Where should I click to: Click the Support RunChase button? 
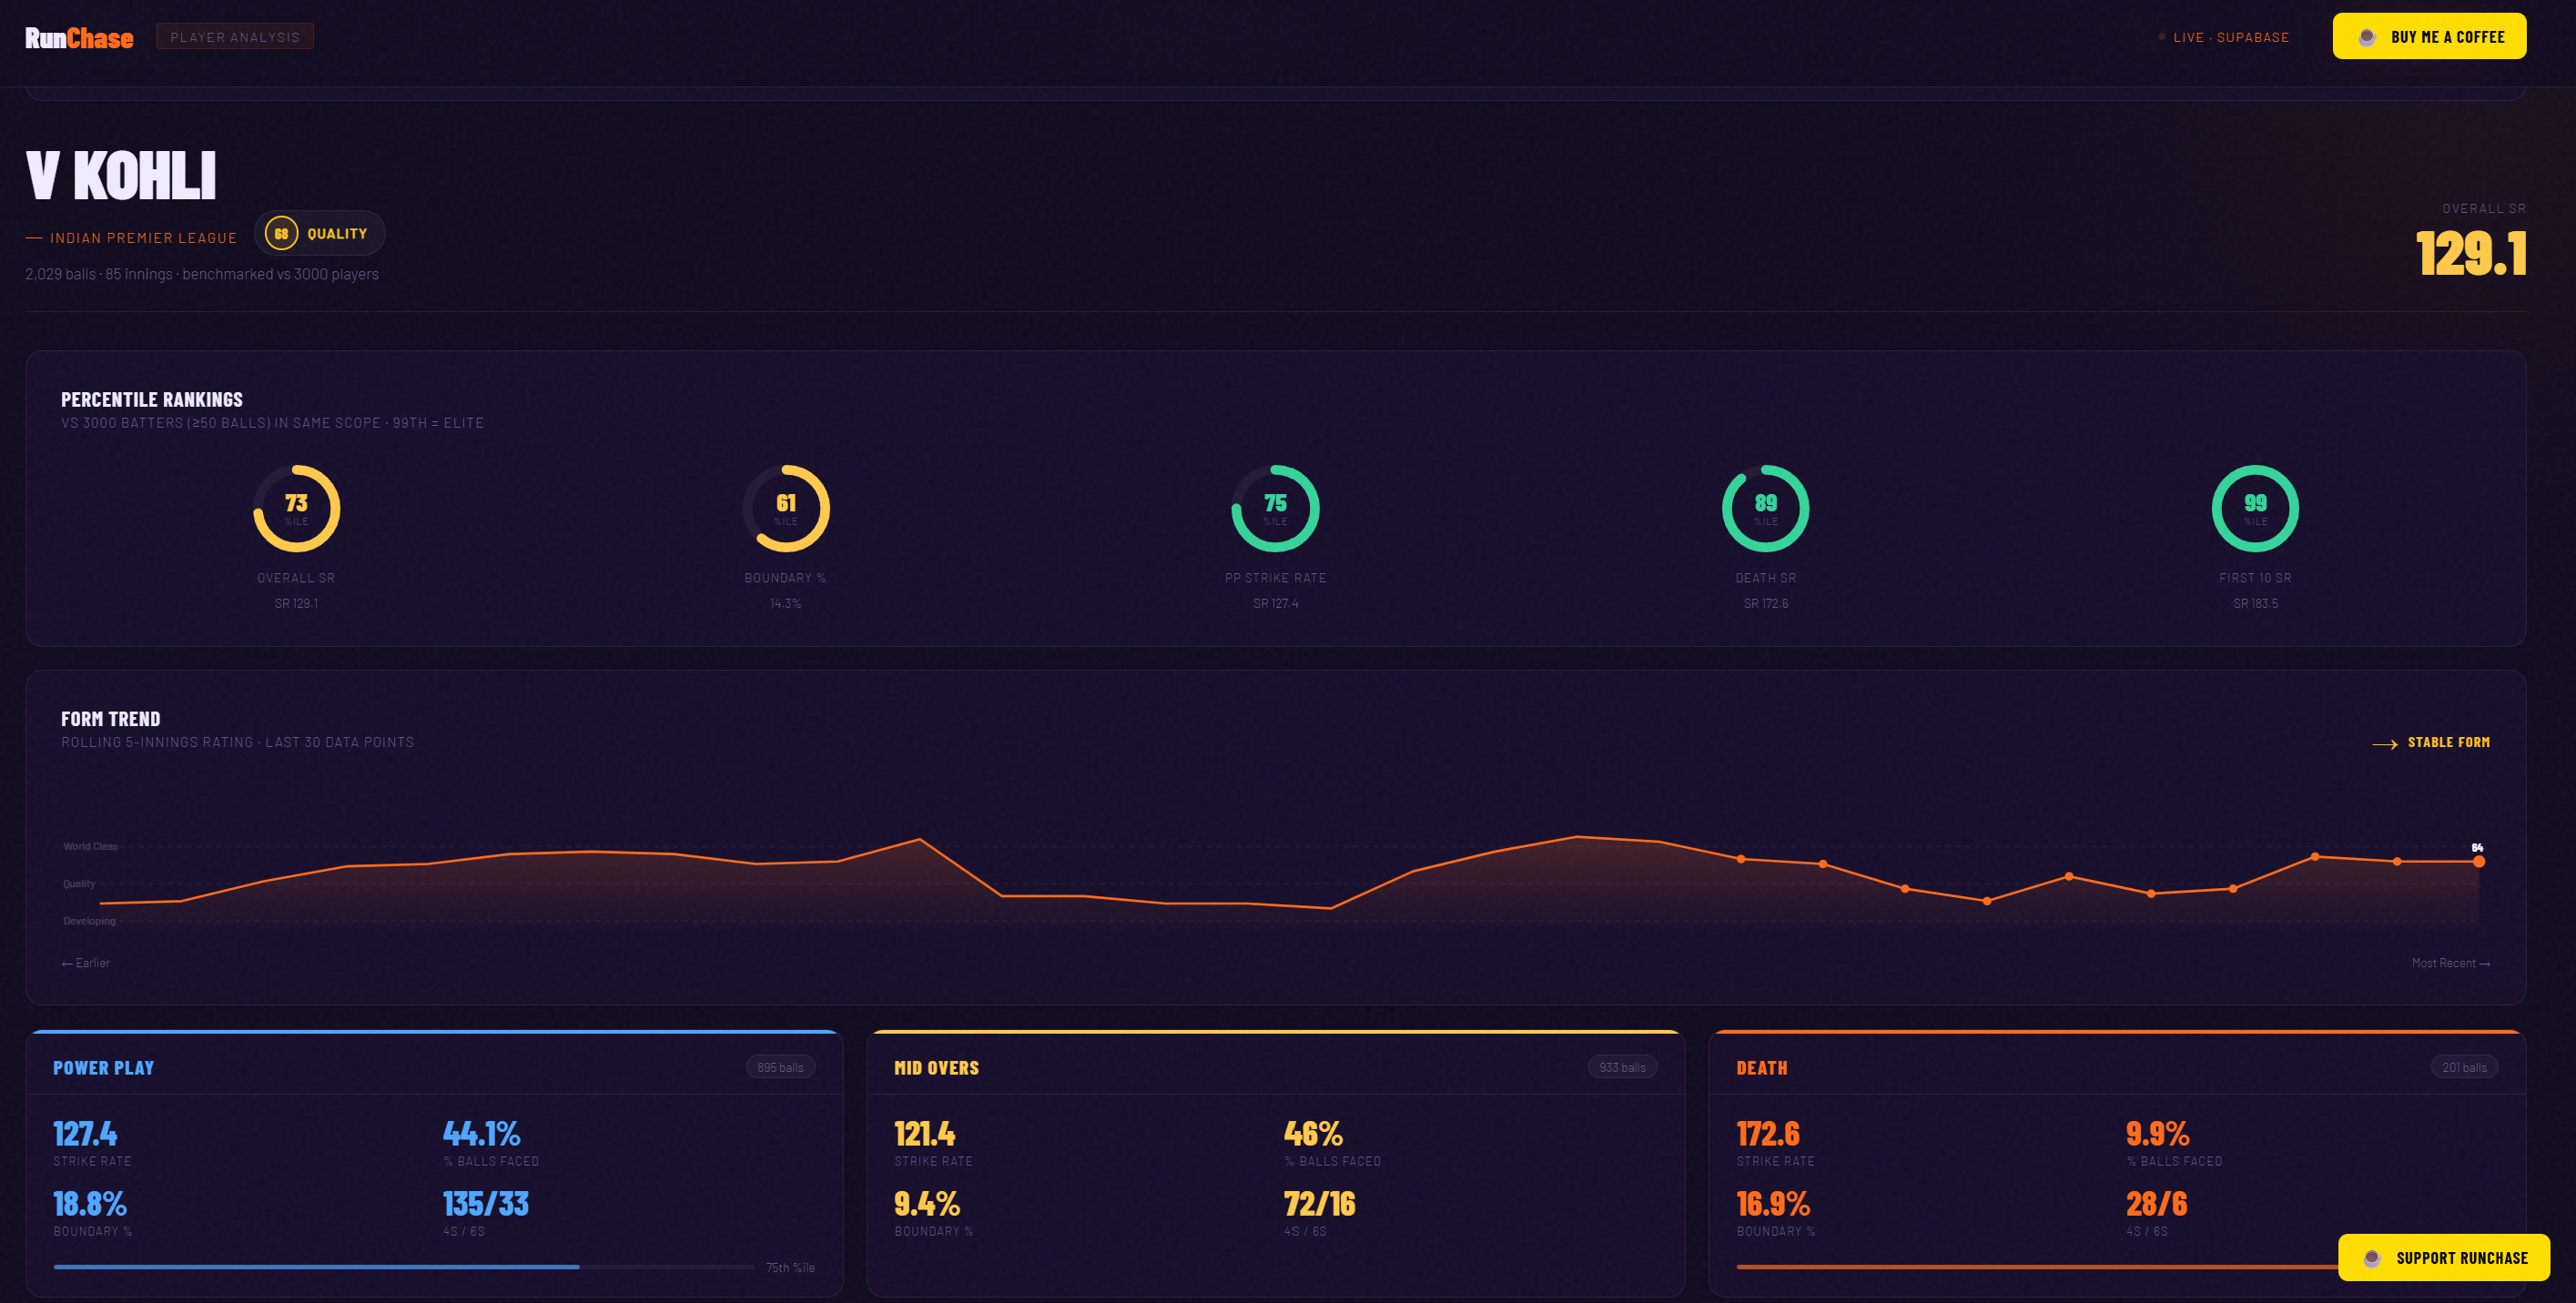(x=2443, y=1258)
